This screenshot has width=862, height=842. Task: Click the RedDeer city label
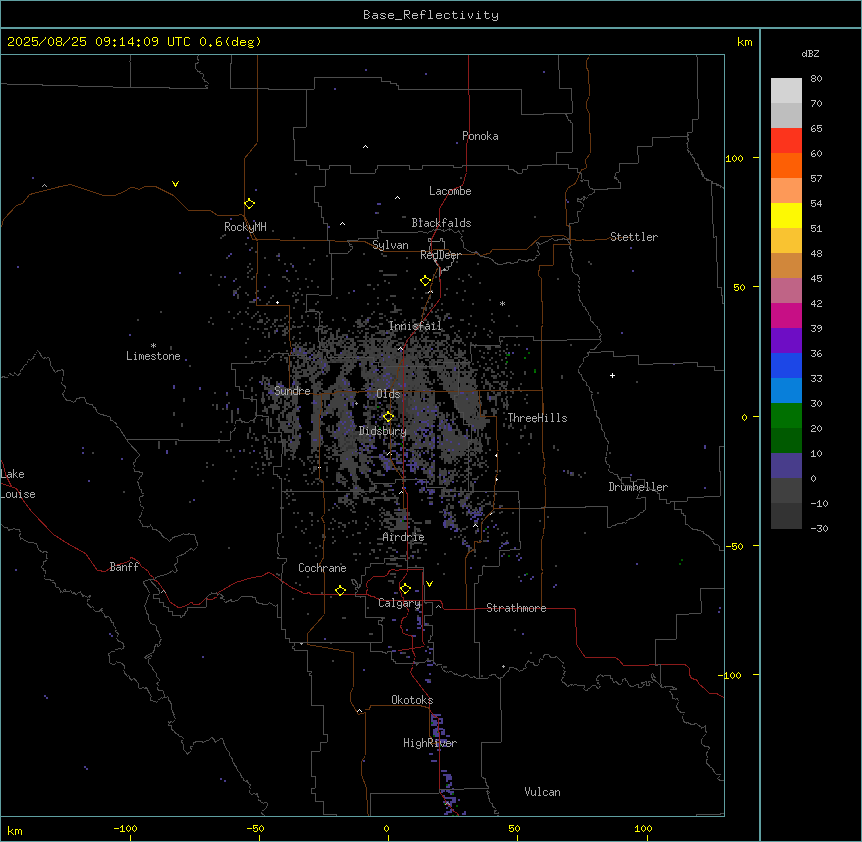[440, 255]
